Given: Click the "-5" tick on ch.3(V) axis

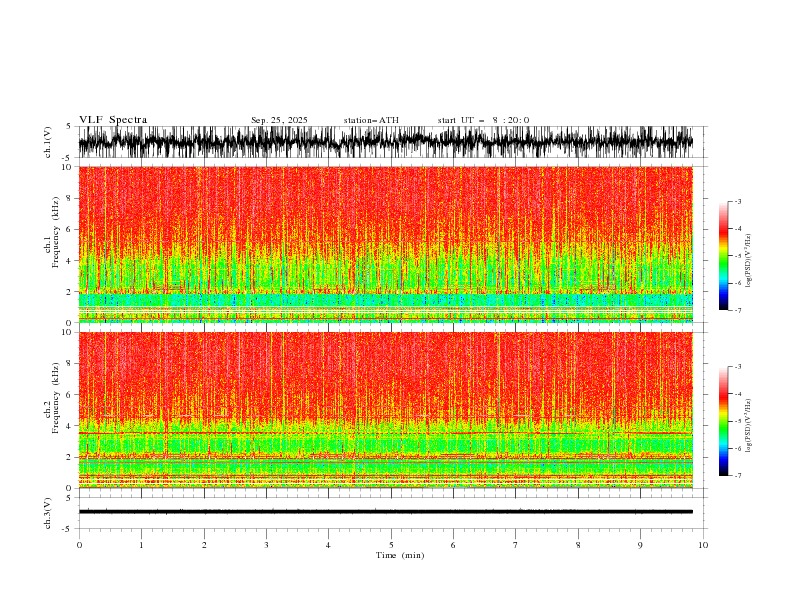Looking at the screenshot, I should [67, 529].
